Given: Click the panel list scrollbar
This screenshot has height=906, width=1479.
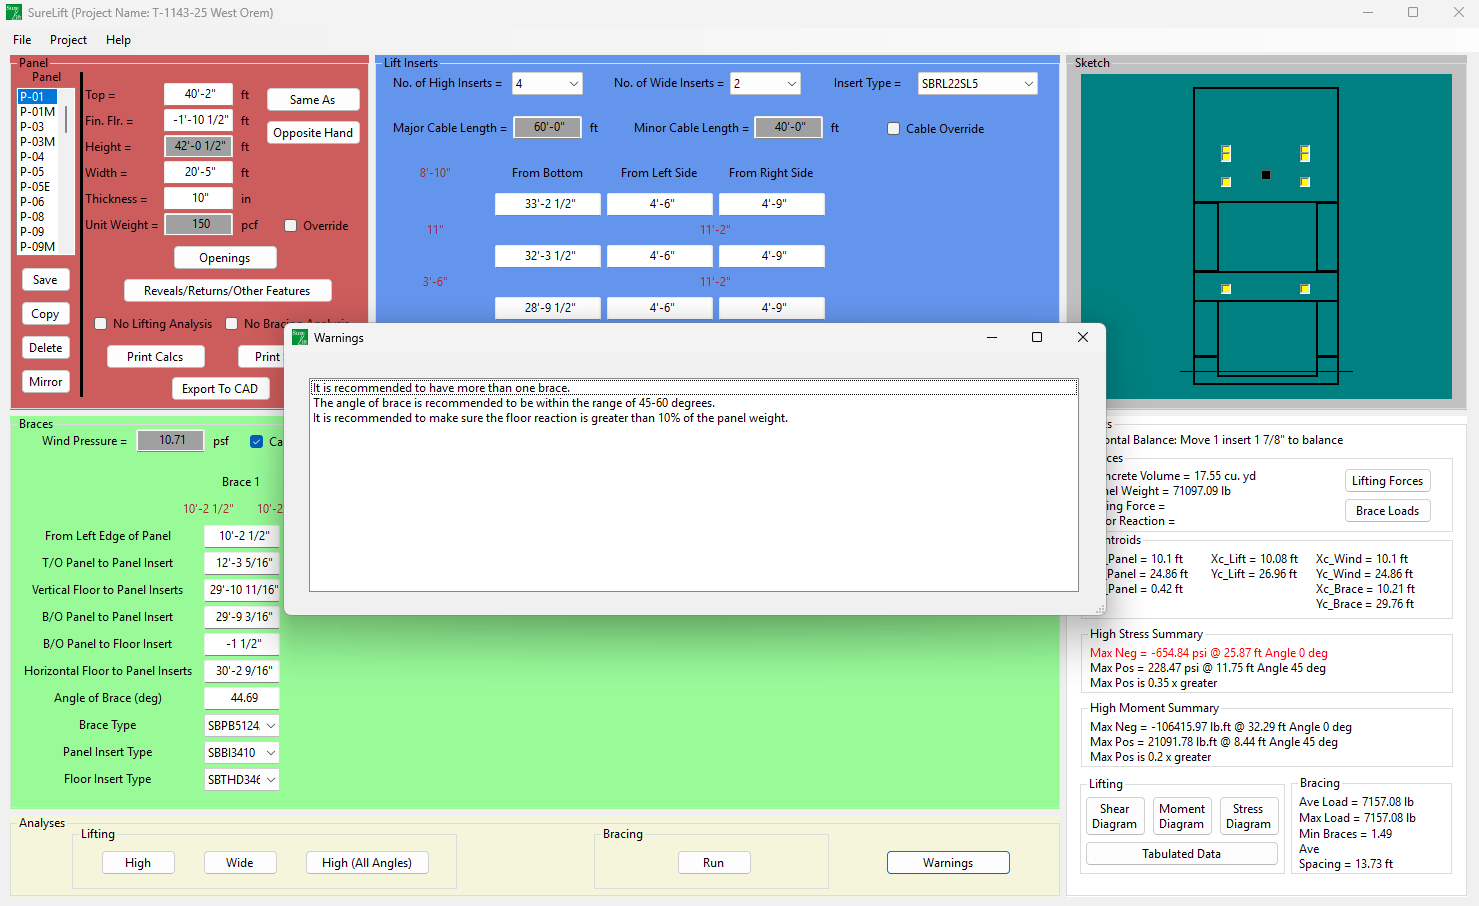Looking at the screenshot, I should [67, 120].
